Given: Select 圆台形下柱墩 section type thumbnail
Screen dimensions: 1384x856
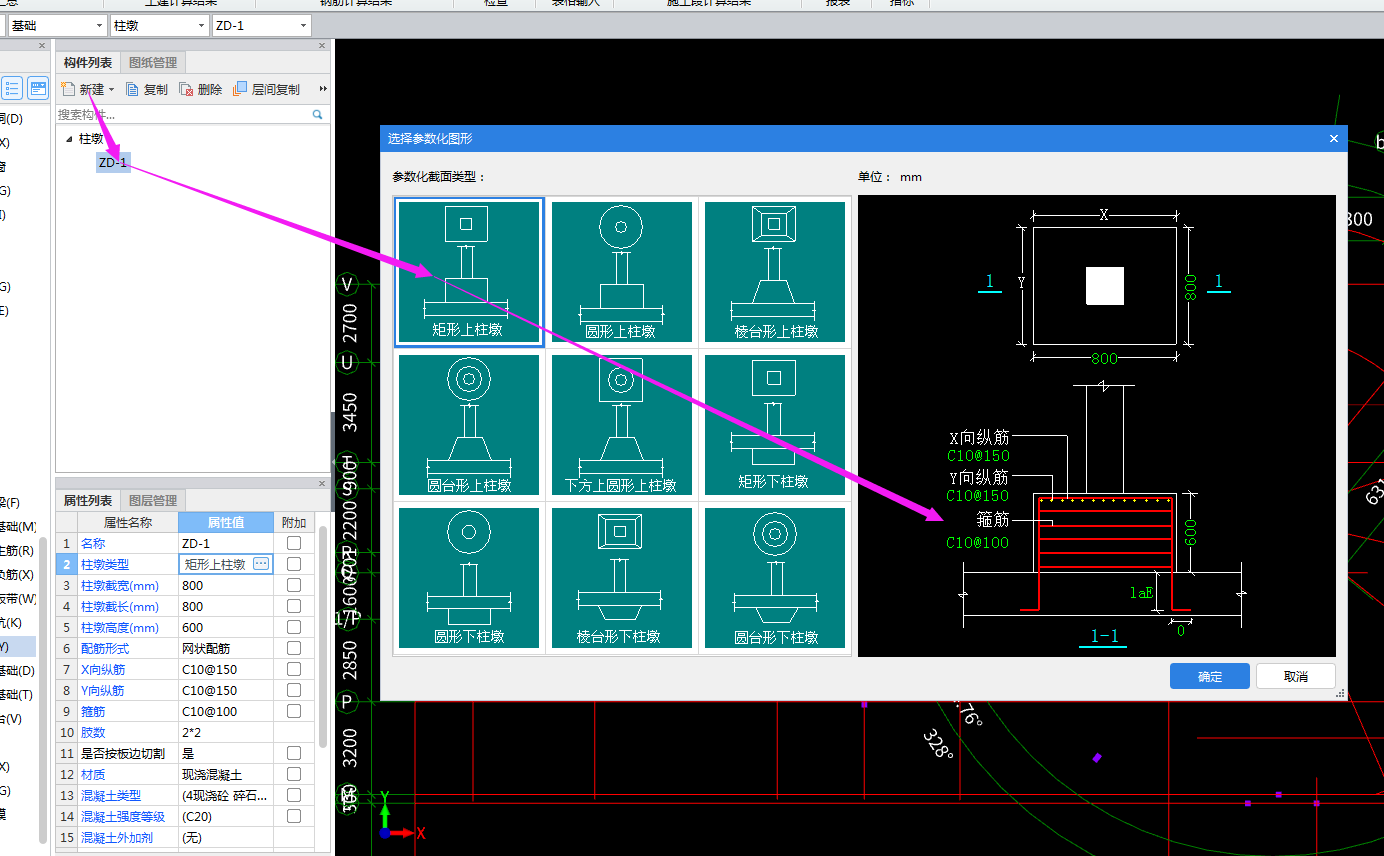Looking at the screenshot, I should point(775,578).
